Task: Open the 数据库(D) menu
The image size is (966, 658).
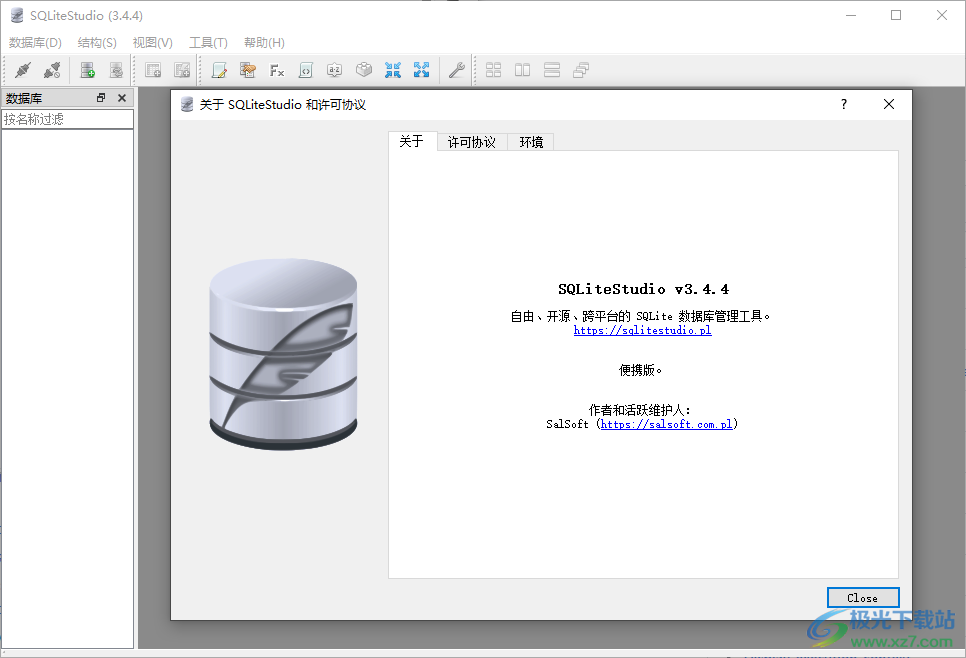Action: coord(35,42)
